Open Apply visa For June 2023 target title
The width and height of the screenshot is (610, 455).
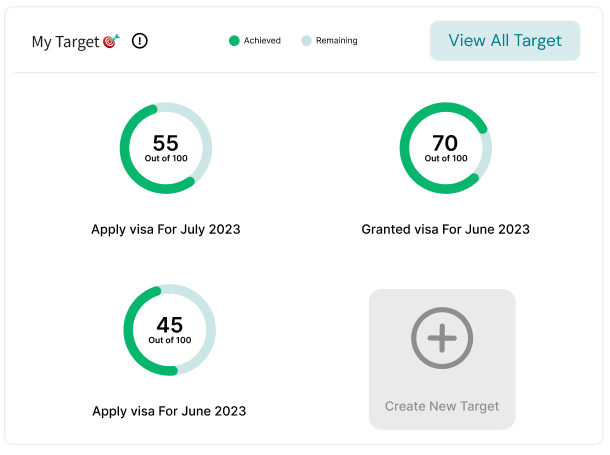click(x=169, y=411)
